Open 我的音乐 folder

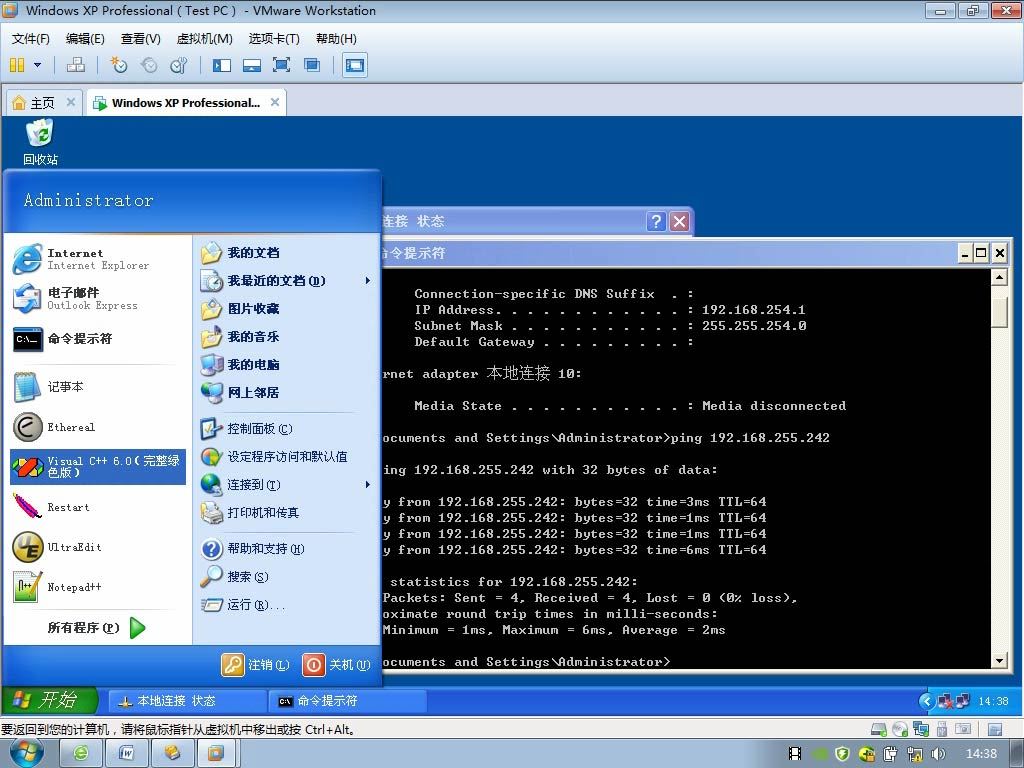[287, 336]
